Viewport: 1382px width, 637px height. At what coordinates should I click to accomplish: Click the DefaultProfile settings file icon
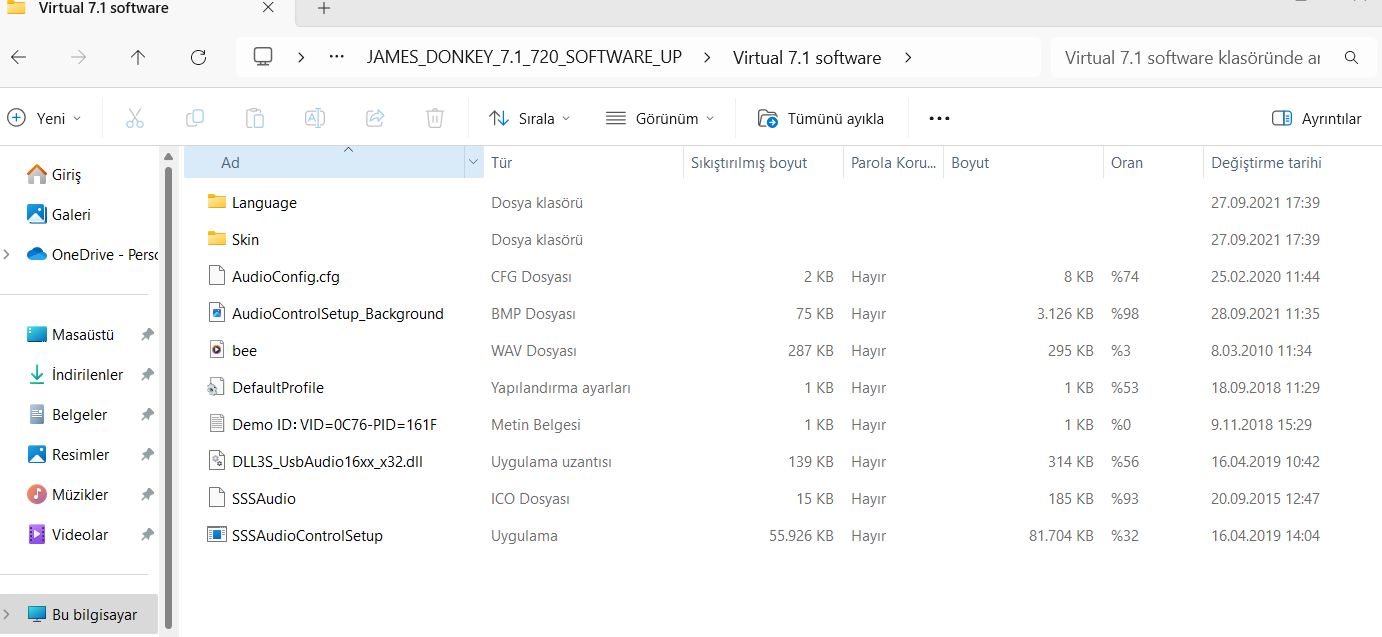[217, 386]
